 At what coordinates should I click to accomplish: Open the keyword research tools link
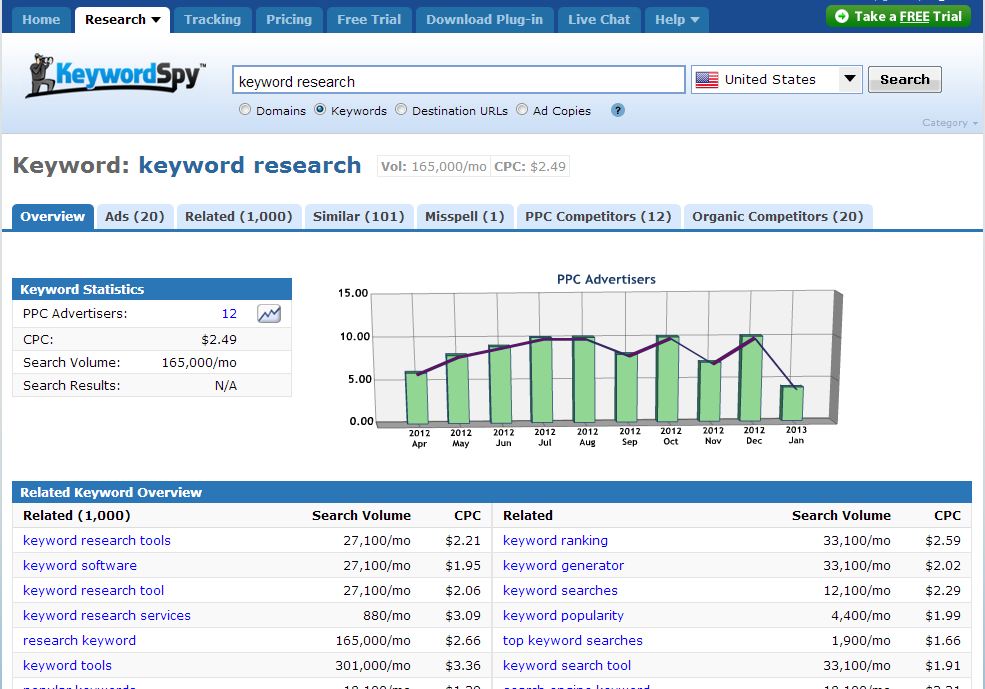(x=97, y=541)
